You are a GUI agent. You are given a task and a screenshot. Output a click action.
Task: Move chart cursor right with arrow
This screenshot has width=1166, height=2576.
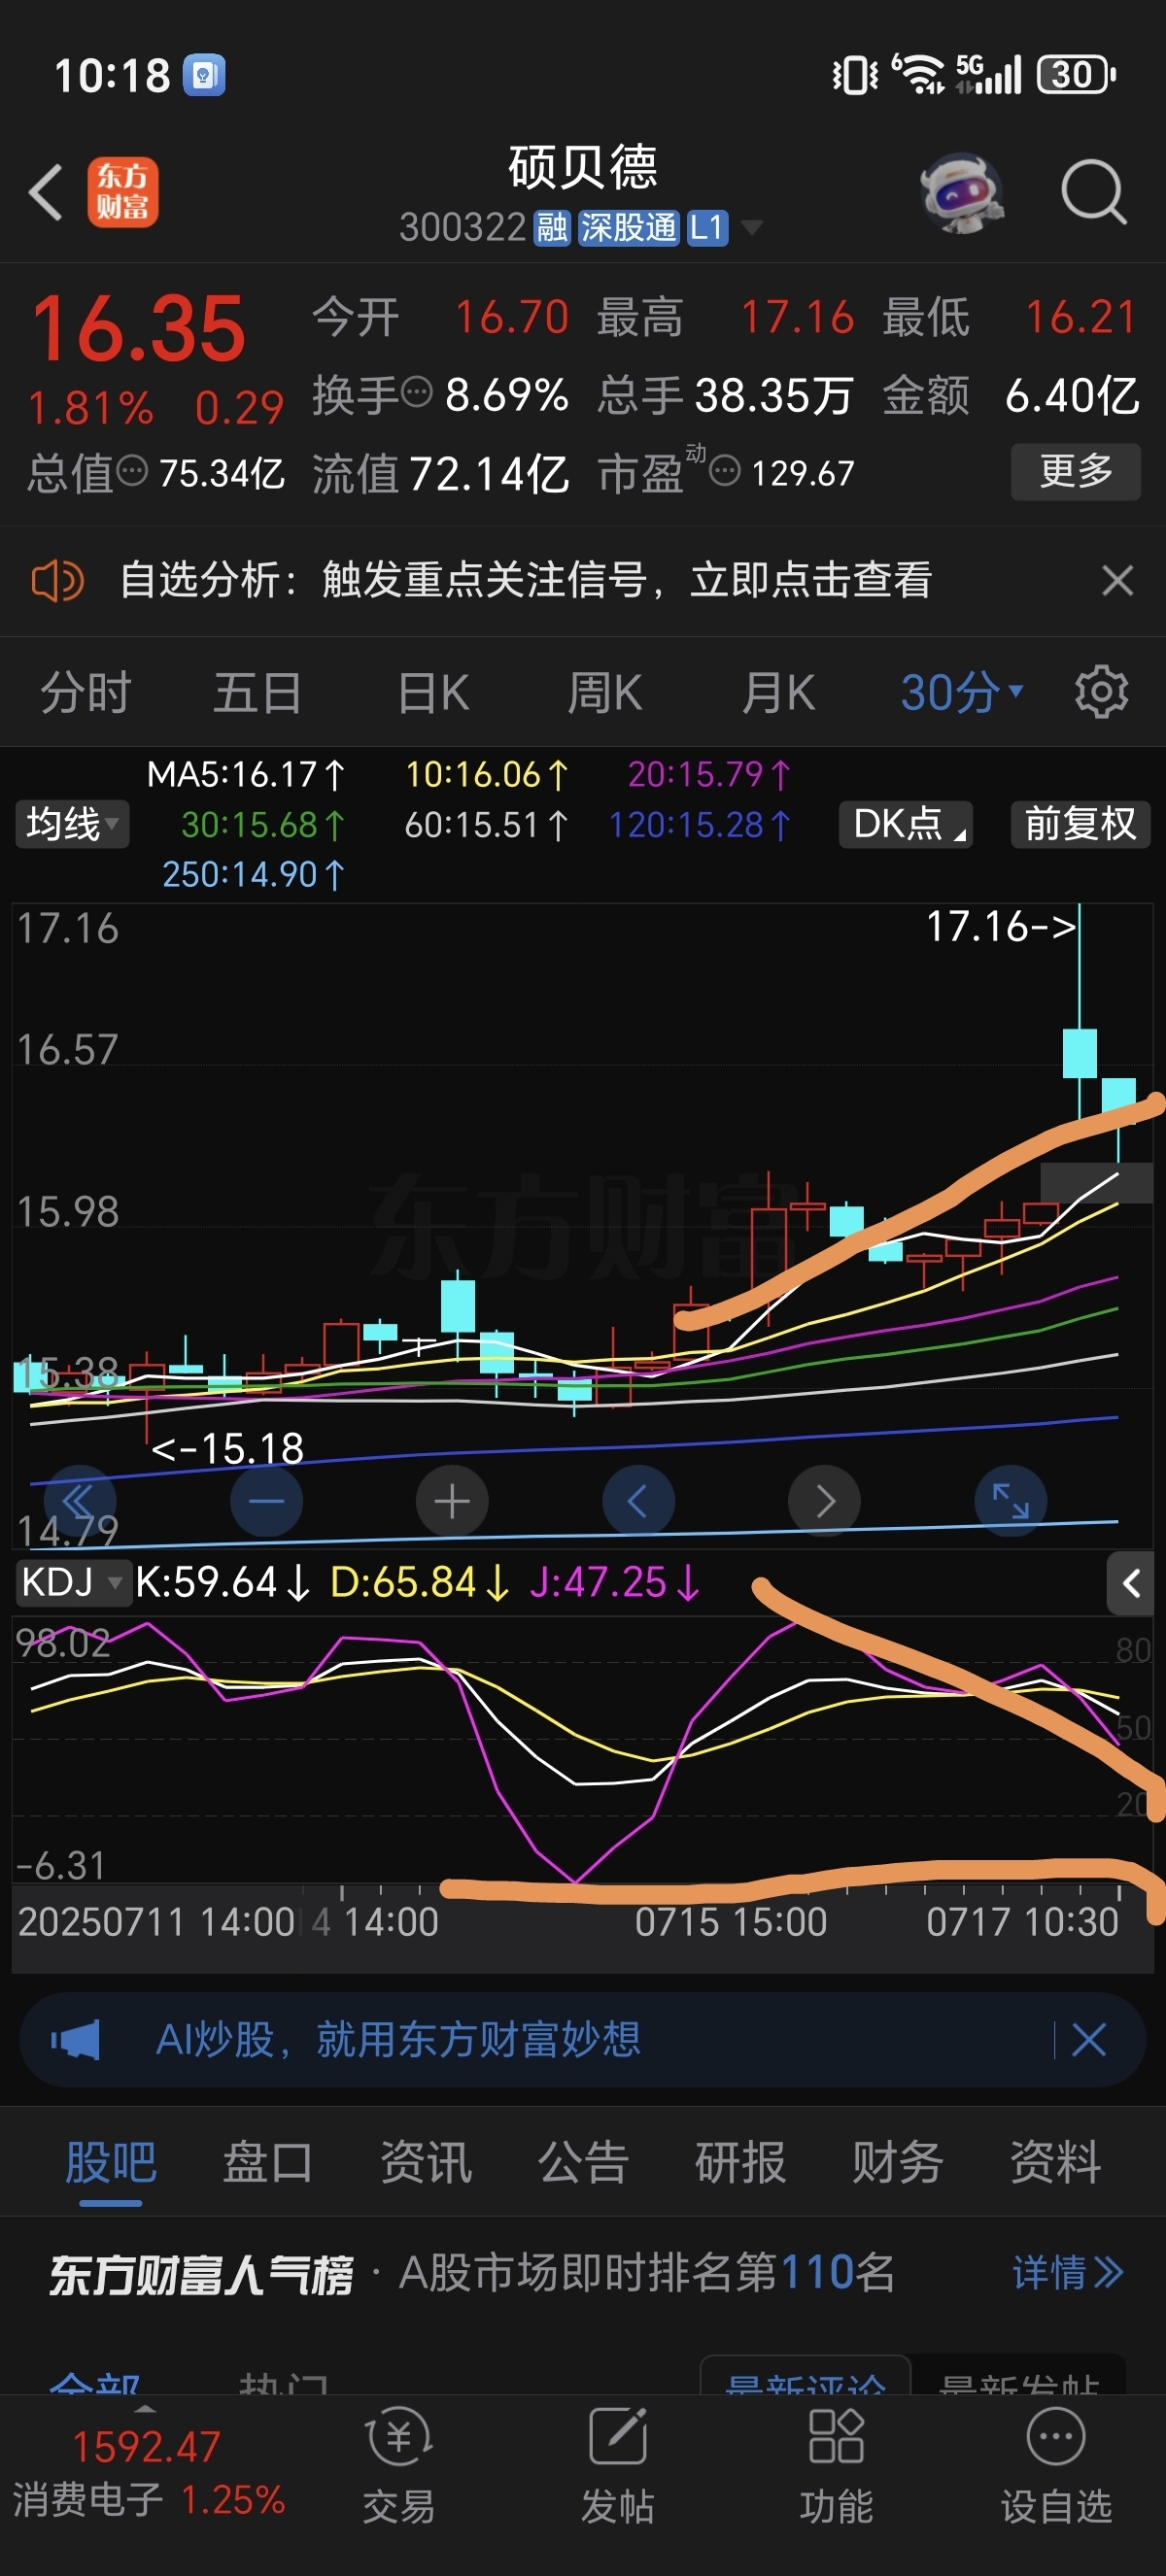click(x=824, y=1501)
